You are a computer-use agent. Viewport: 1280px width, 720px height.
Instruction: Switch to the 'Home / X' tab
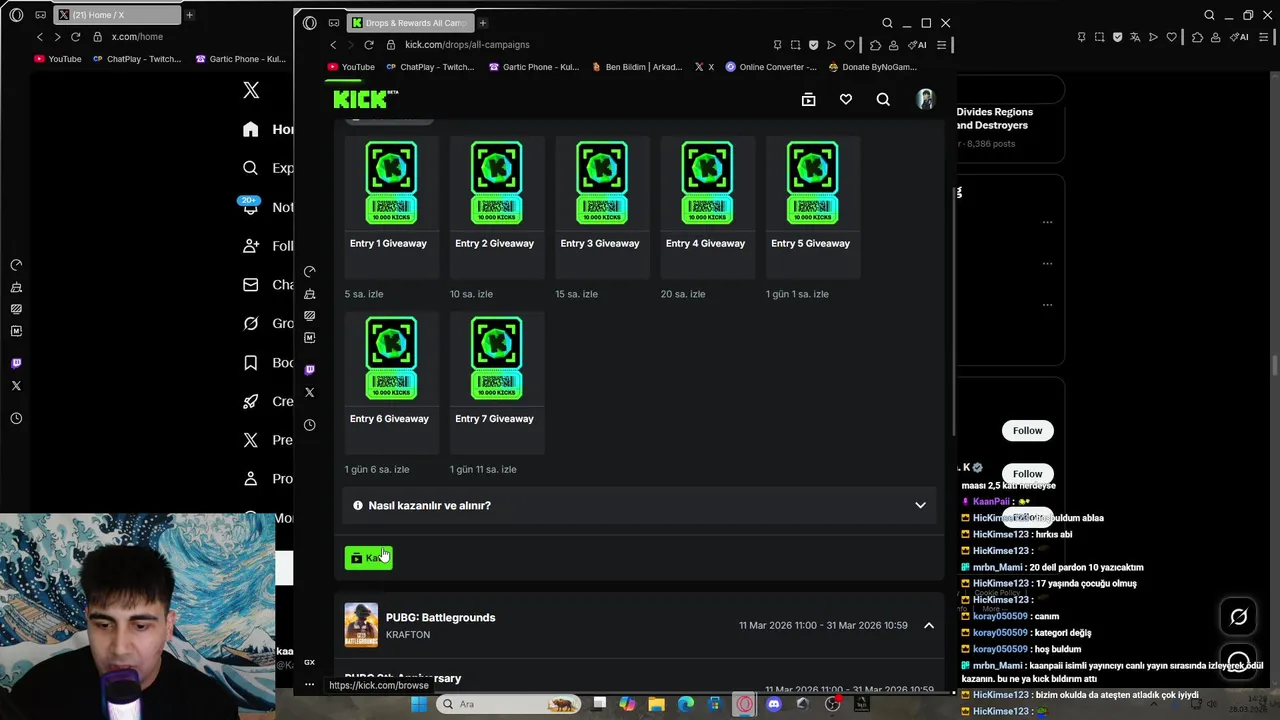point(115,15)
